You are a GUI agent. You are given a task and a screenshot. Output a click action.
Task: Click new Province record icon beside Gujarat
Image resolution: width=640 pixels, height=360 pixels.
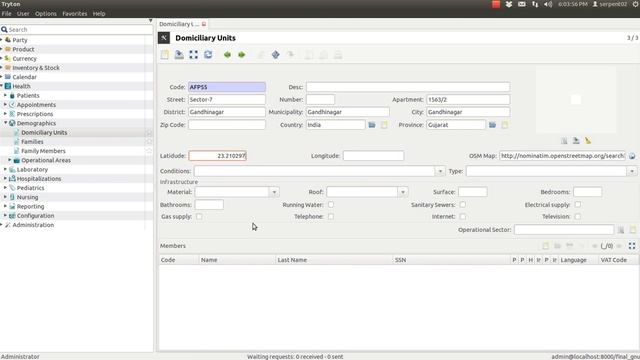pyautogui.click(x=505, y=125)
